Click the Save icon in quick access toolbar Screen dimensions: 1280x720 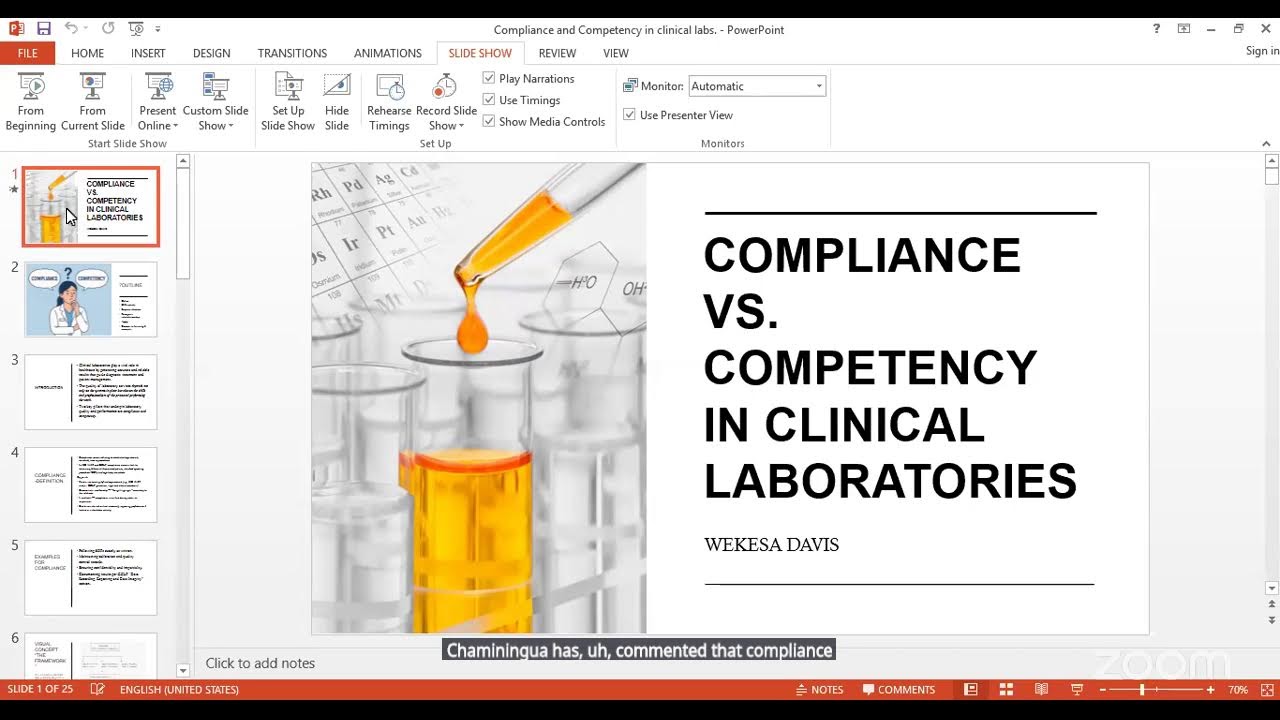(x=43, y=29)
